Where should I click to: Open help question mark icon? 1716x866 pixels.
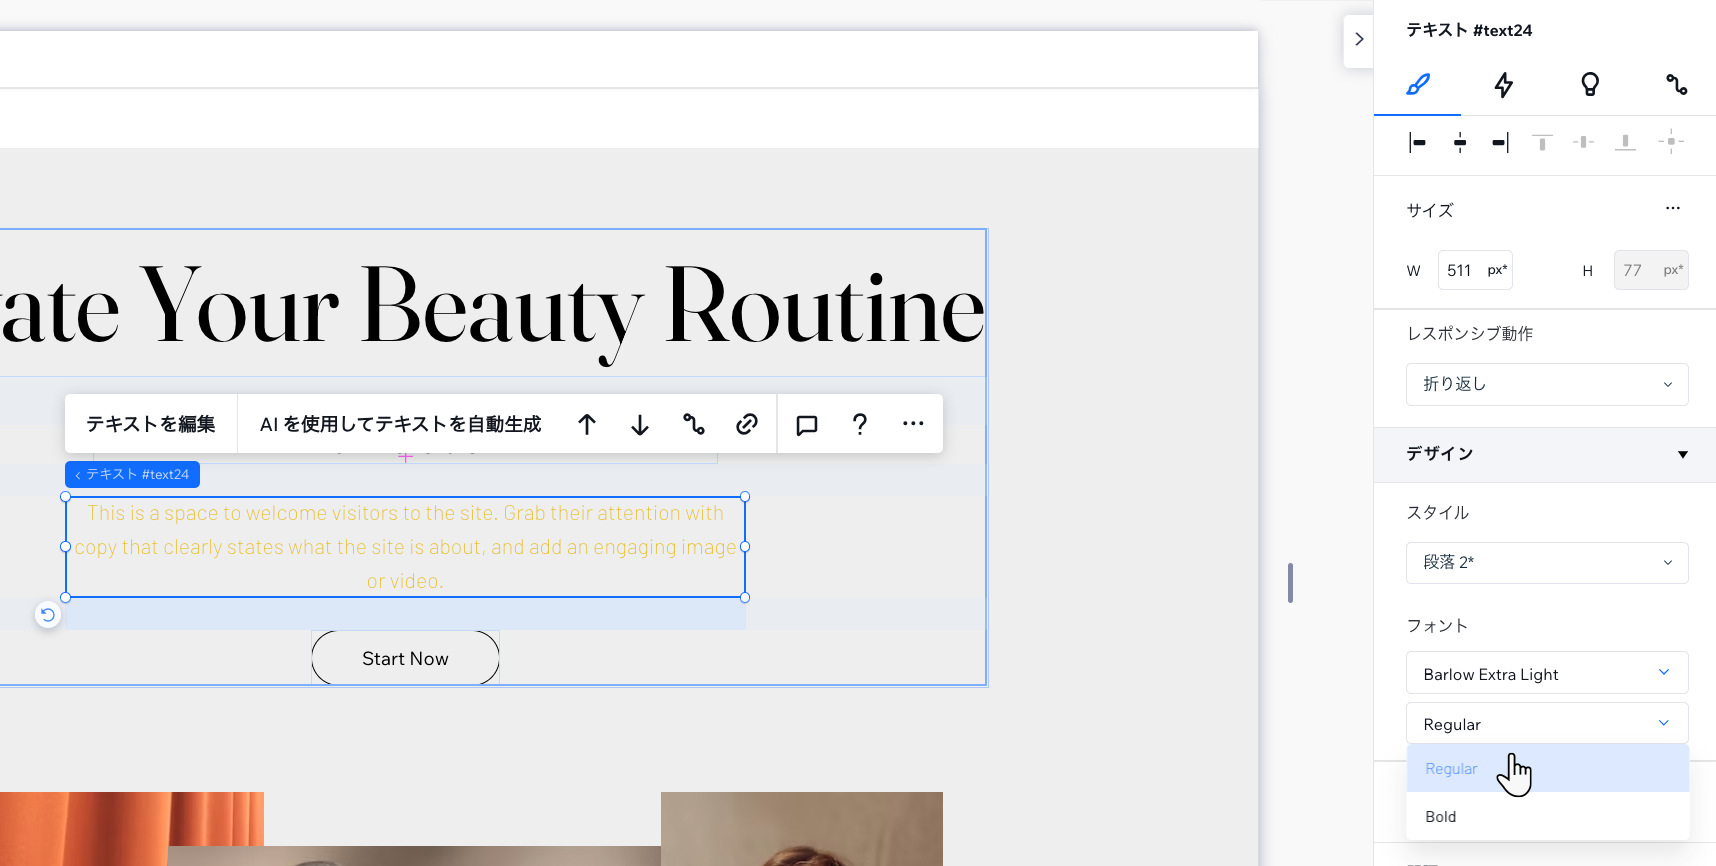coord(860,424)
